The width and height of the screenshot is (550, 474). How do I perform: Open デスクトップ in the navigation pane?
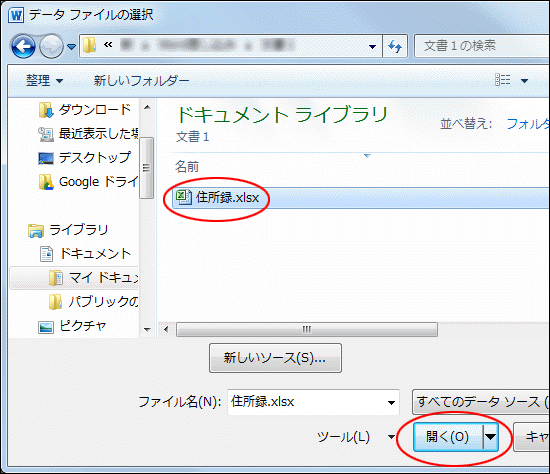coord(85,158)
